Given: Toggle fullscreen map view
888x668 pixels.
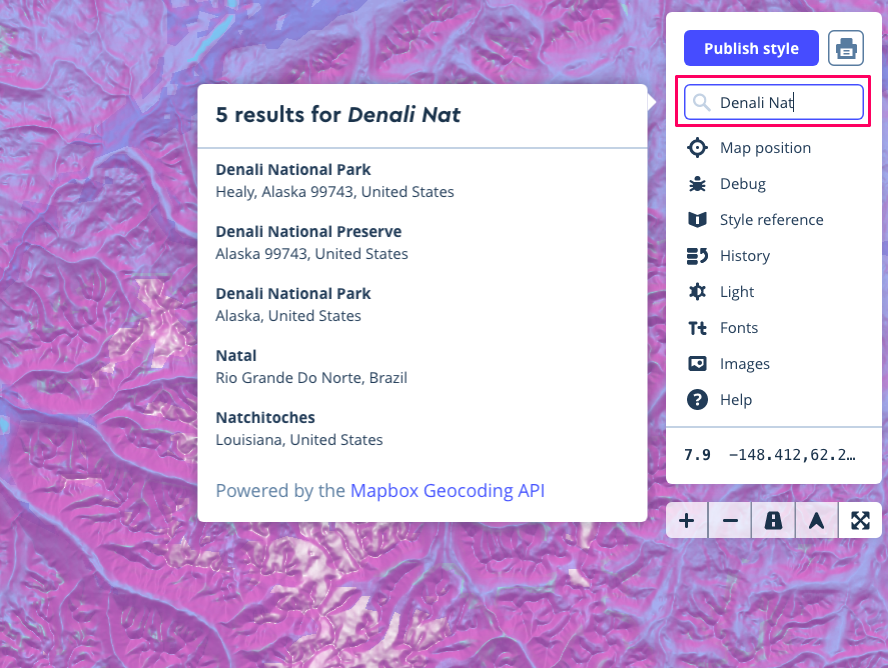Looking at the screenshot, I should point(860,520).
